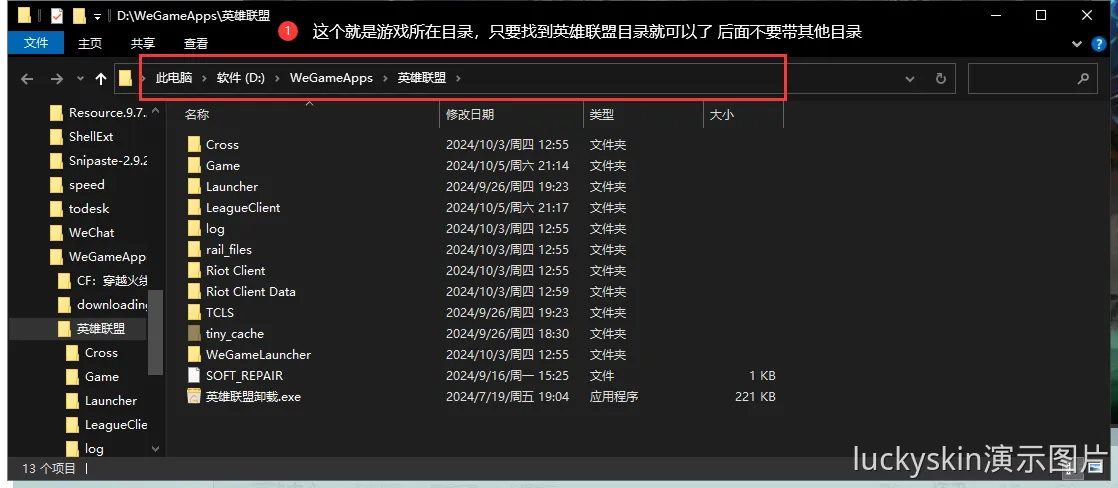Open Cross subfolder in navigation tree
This screenshot has width=1118, height=488.
(x=101, y=352)
